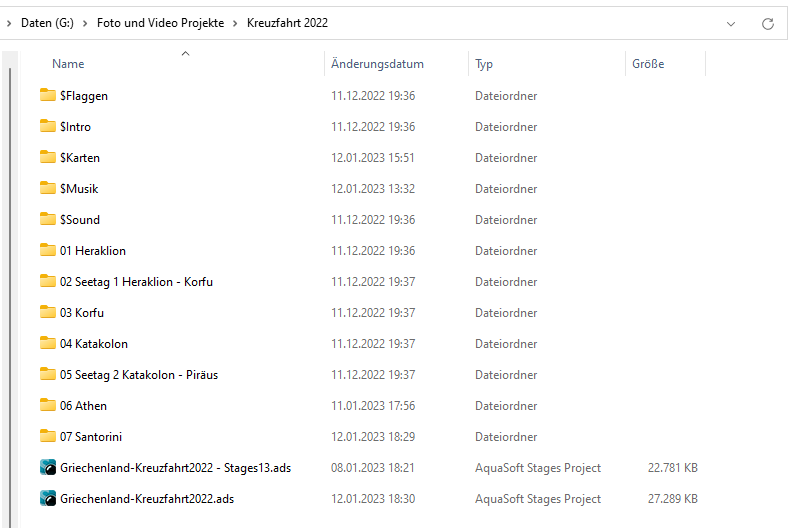Viewport: 795px width, 528px height.
Task: Click the $Musik folder icon
Action: pyautogui.click(x=48, y=189)
